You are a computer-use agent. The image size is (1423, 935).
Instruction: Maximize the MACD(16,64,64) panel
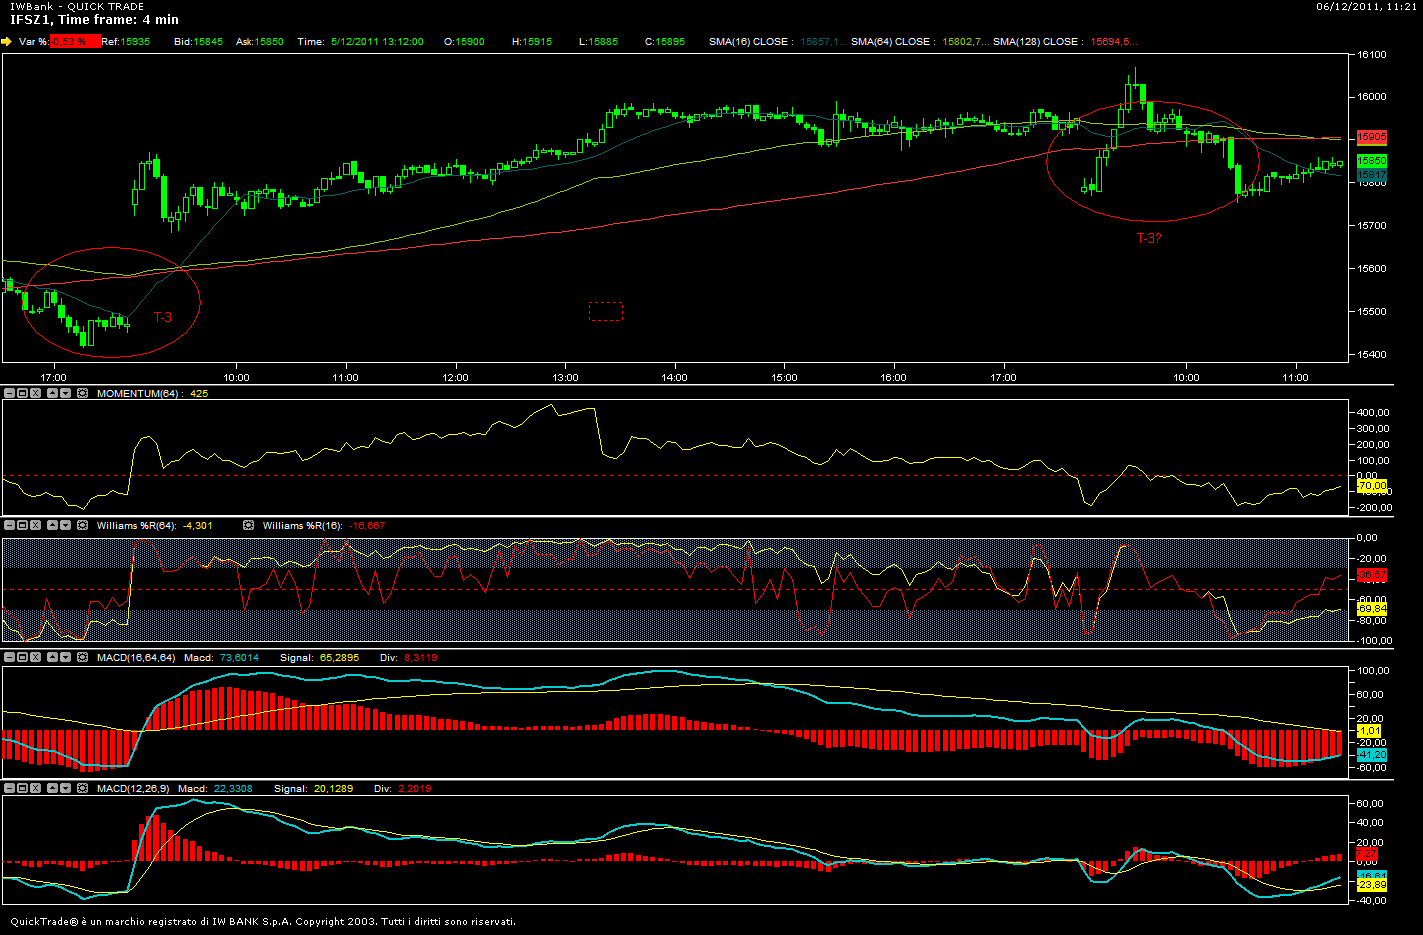[22, 657]
